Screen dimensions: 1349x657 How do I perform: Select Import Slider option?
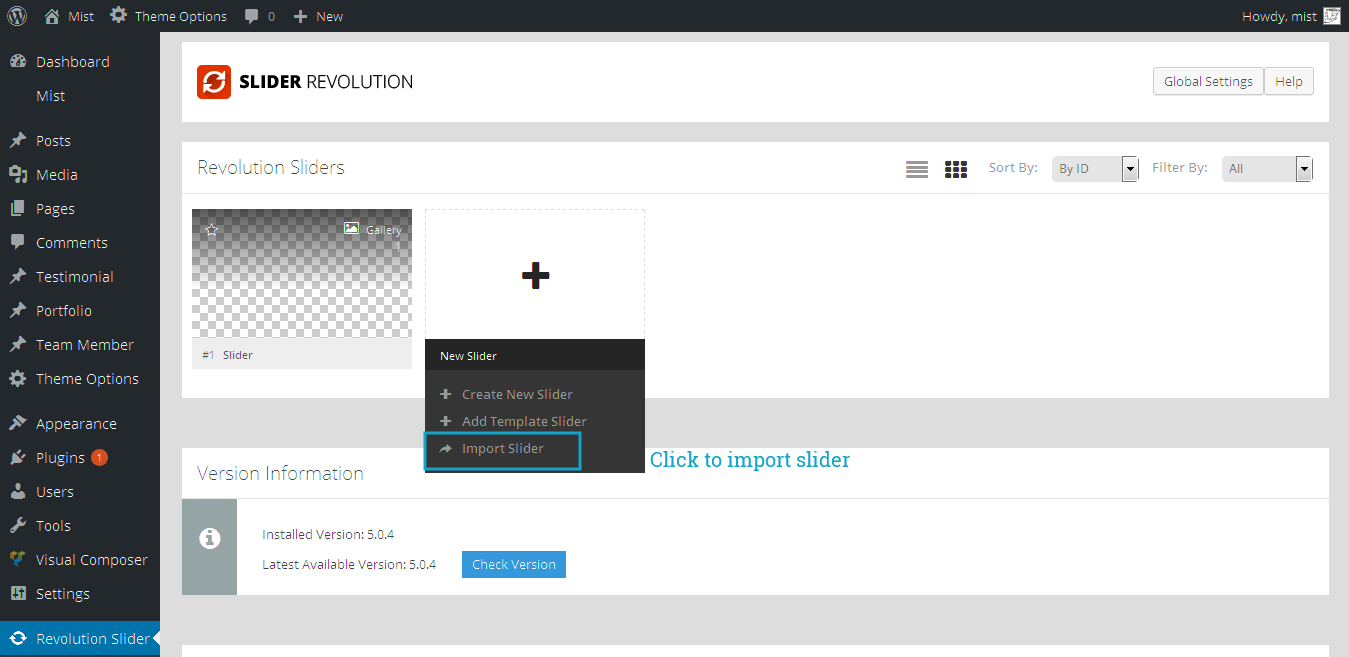502,449
